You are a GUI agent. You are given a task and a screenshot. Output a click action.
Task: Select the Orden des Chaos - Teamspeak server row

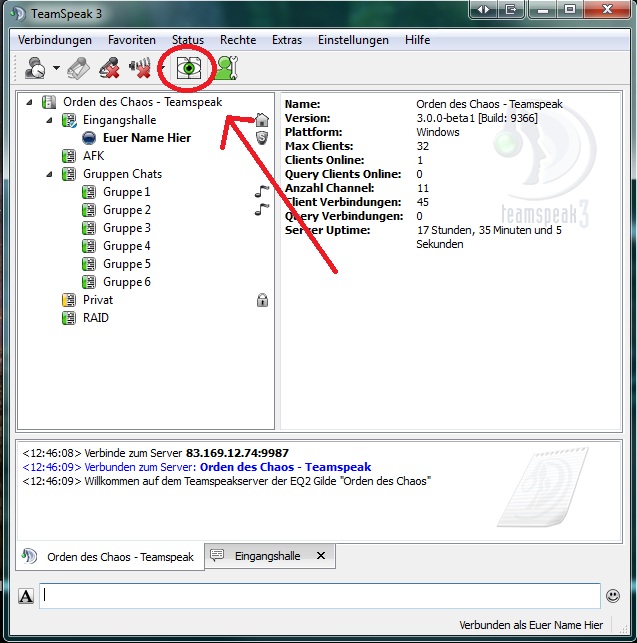click(x=142, y=102)
